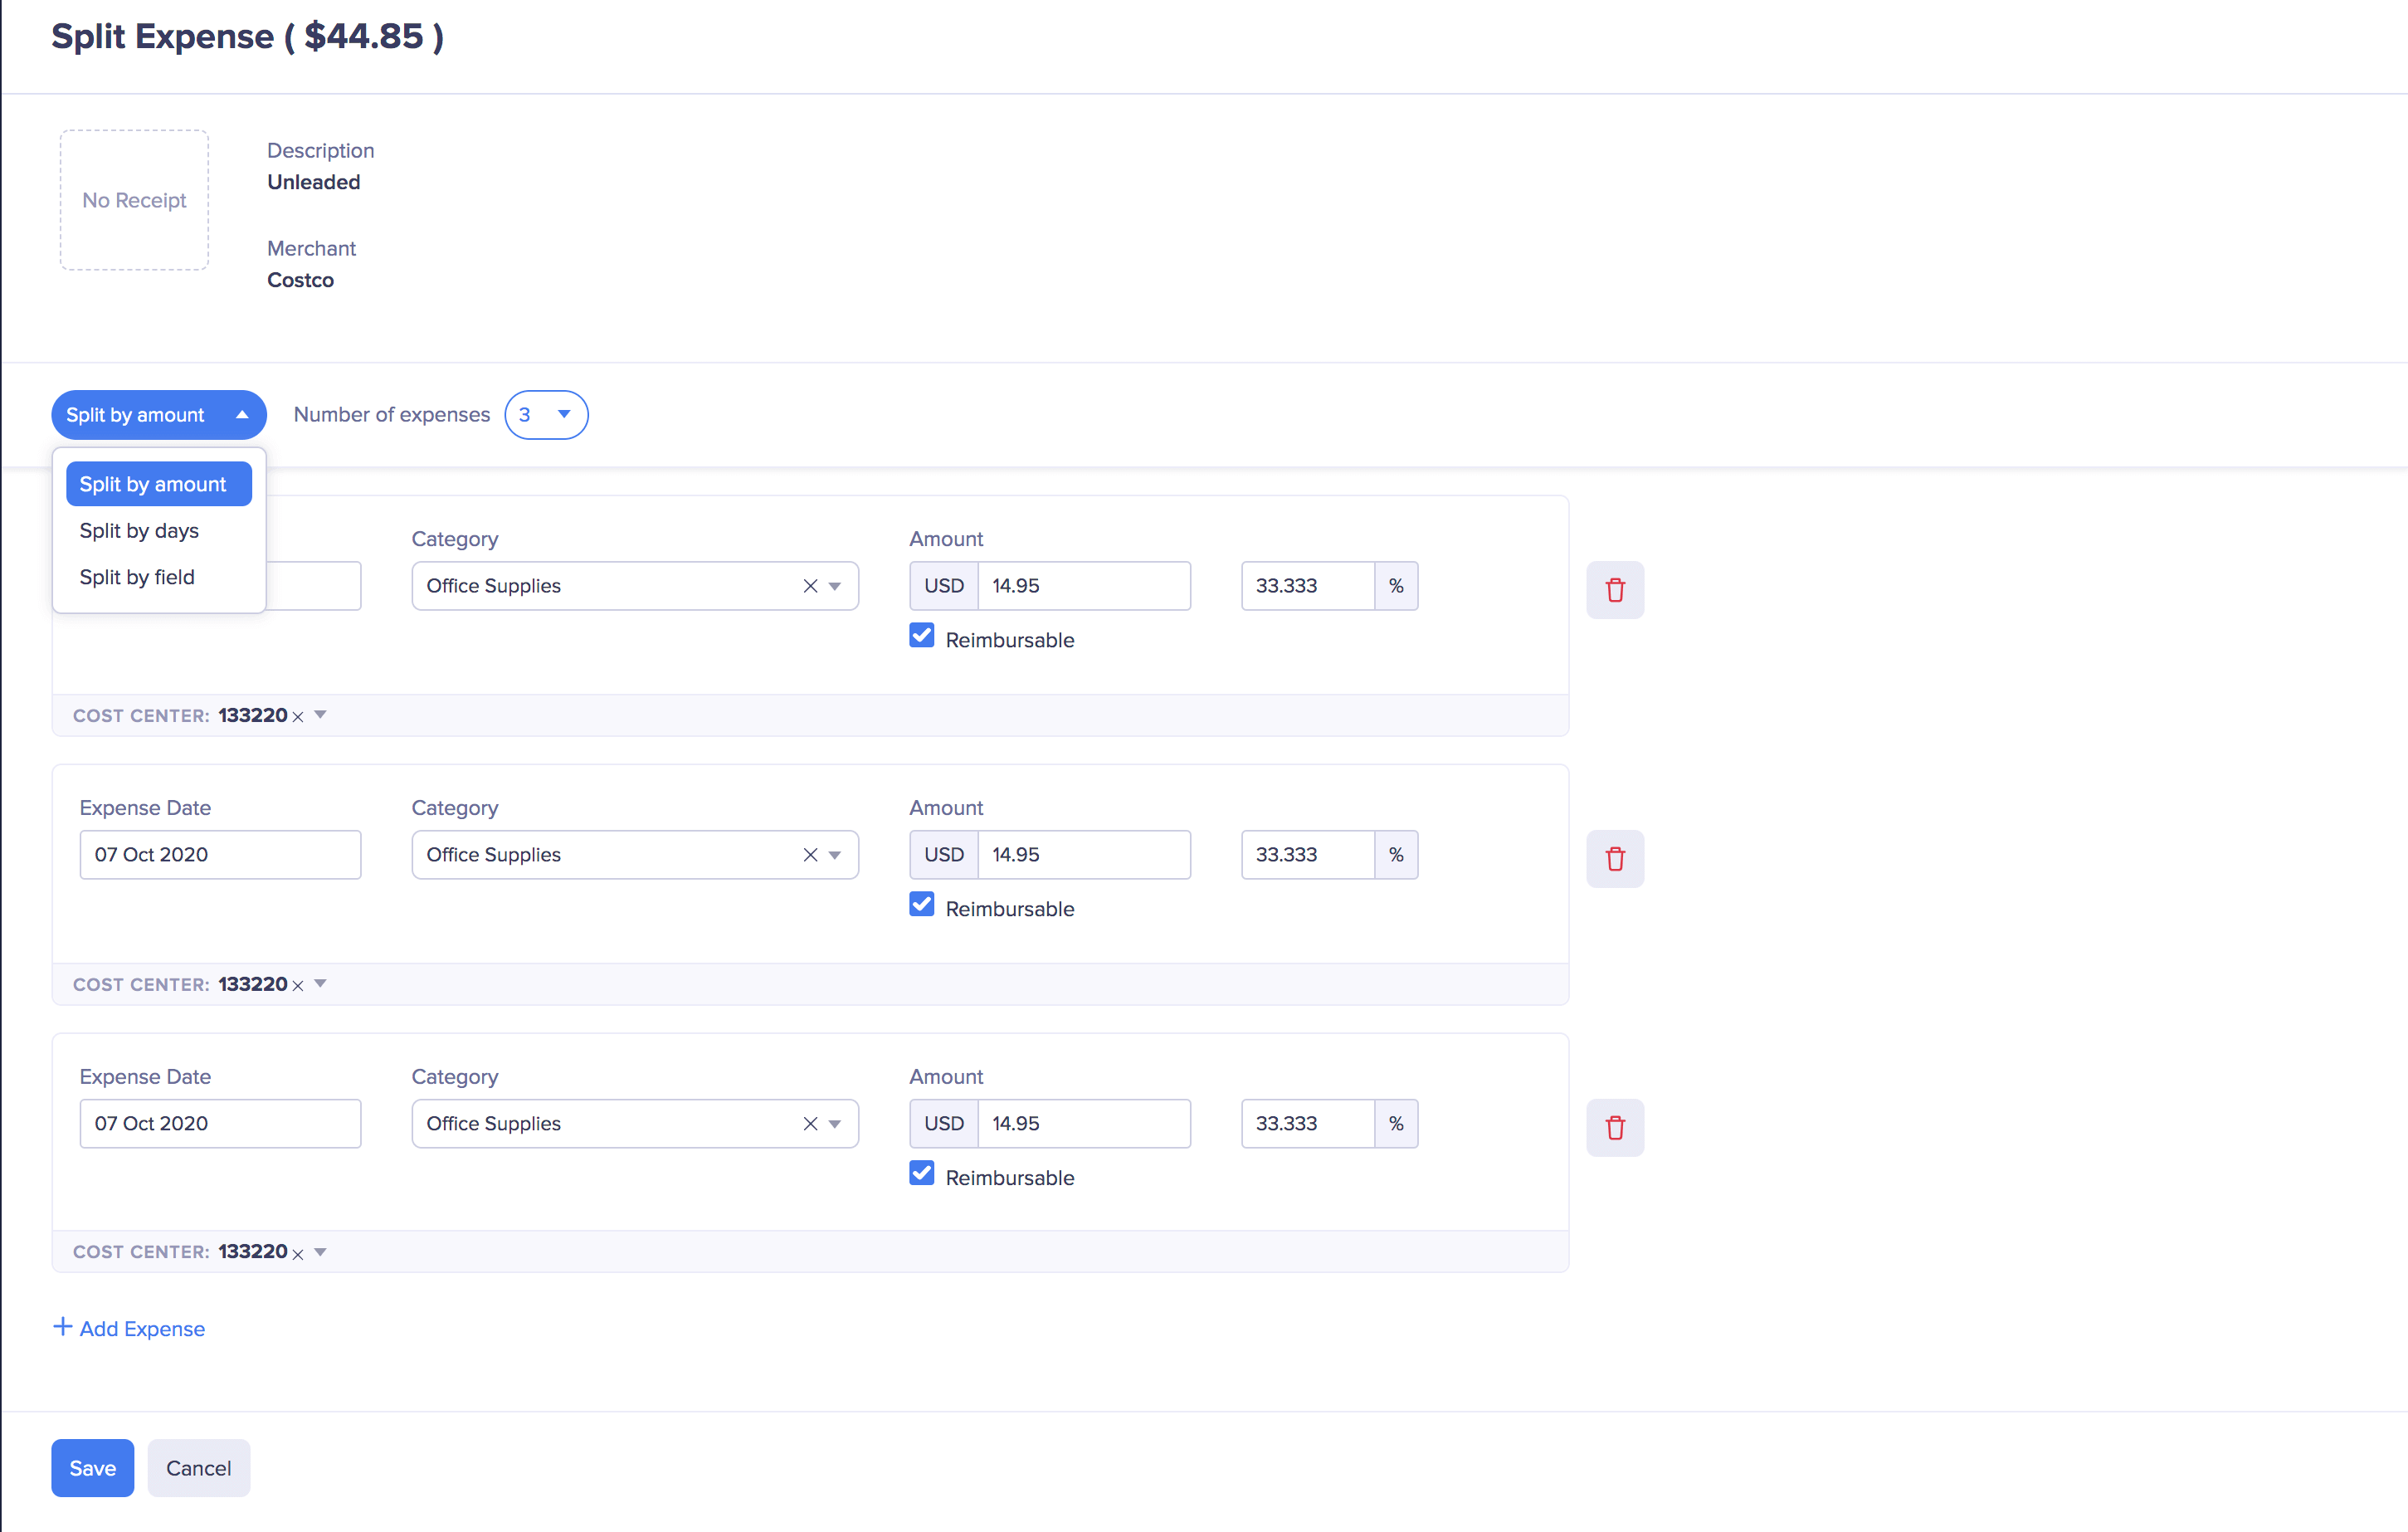Toggle Reimbursable checkbox on second expense
The image size is (2408, 1532).
(x=921, y=905)
